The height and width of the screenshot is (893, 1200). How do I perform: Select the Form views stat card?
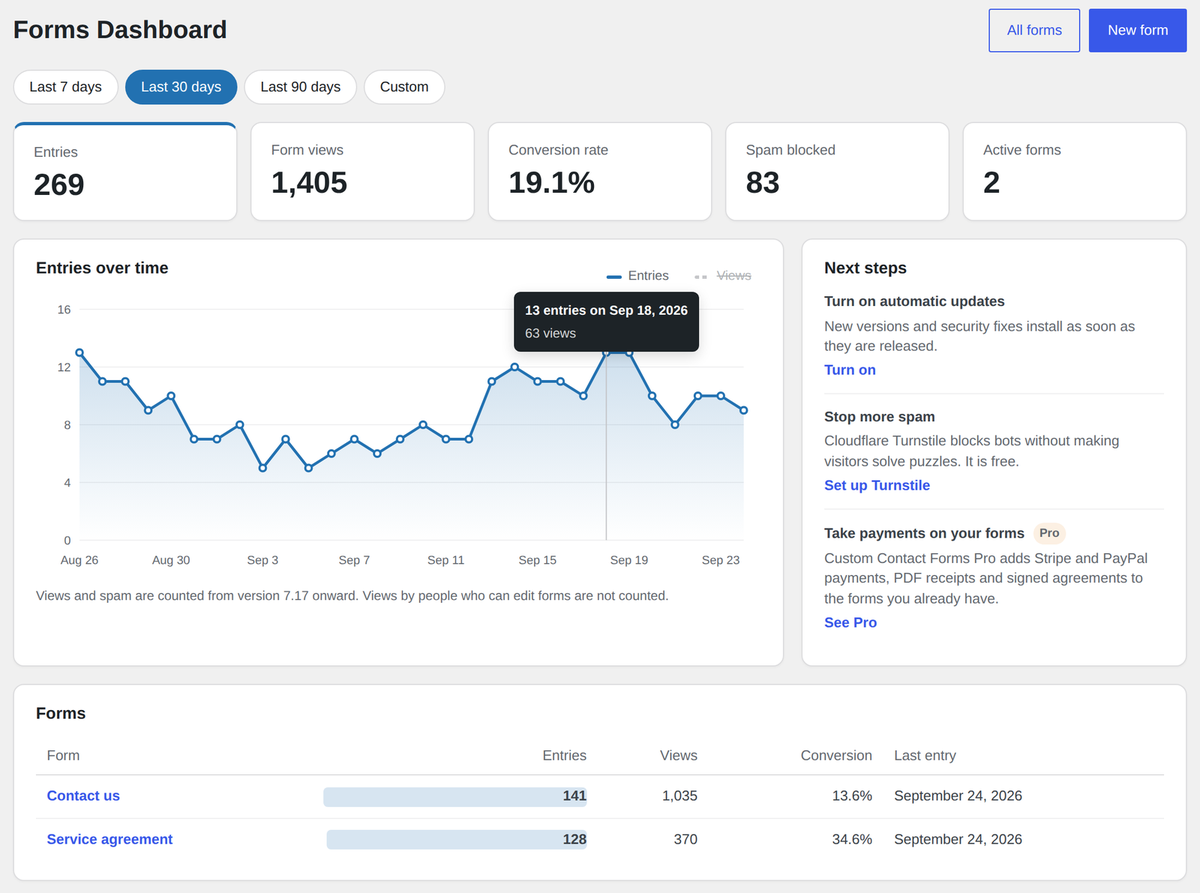362,171
